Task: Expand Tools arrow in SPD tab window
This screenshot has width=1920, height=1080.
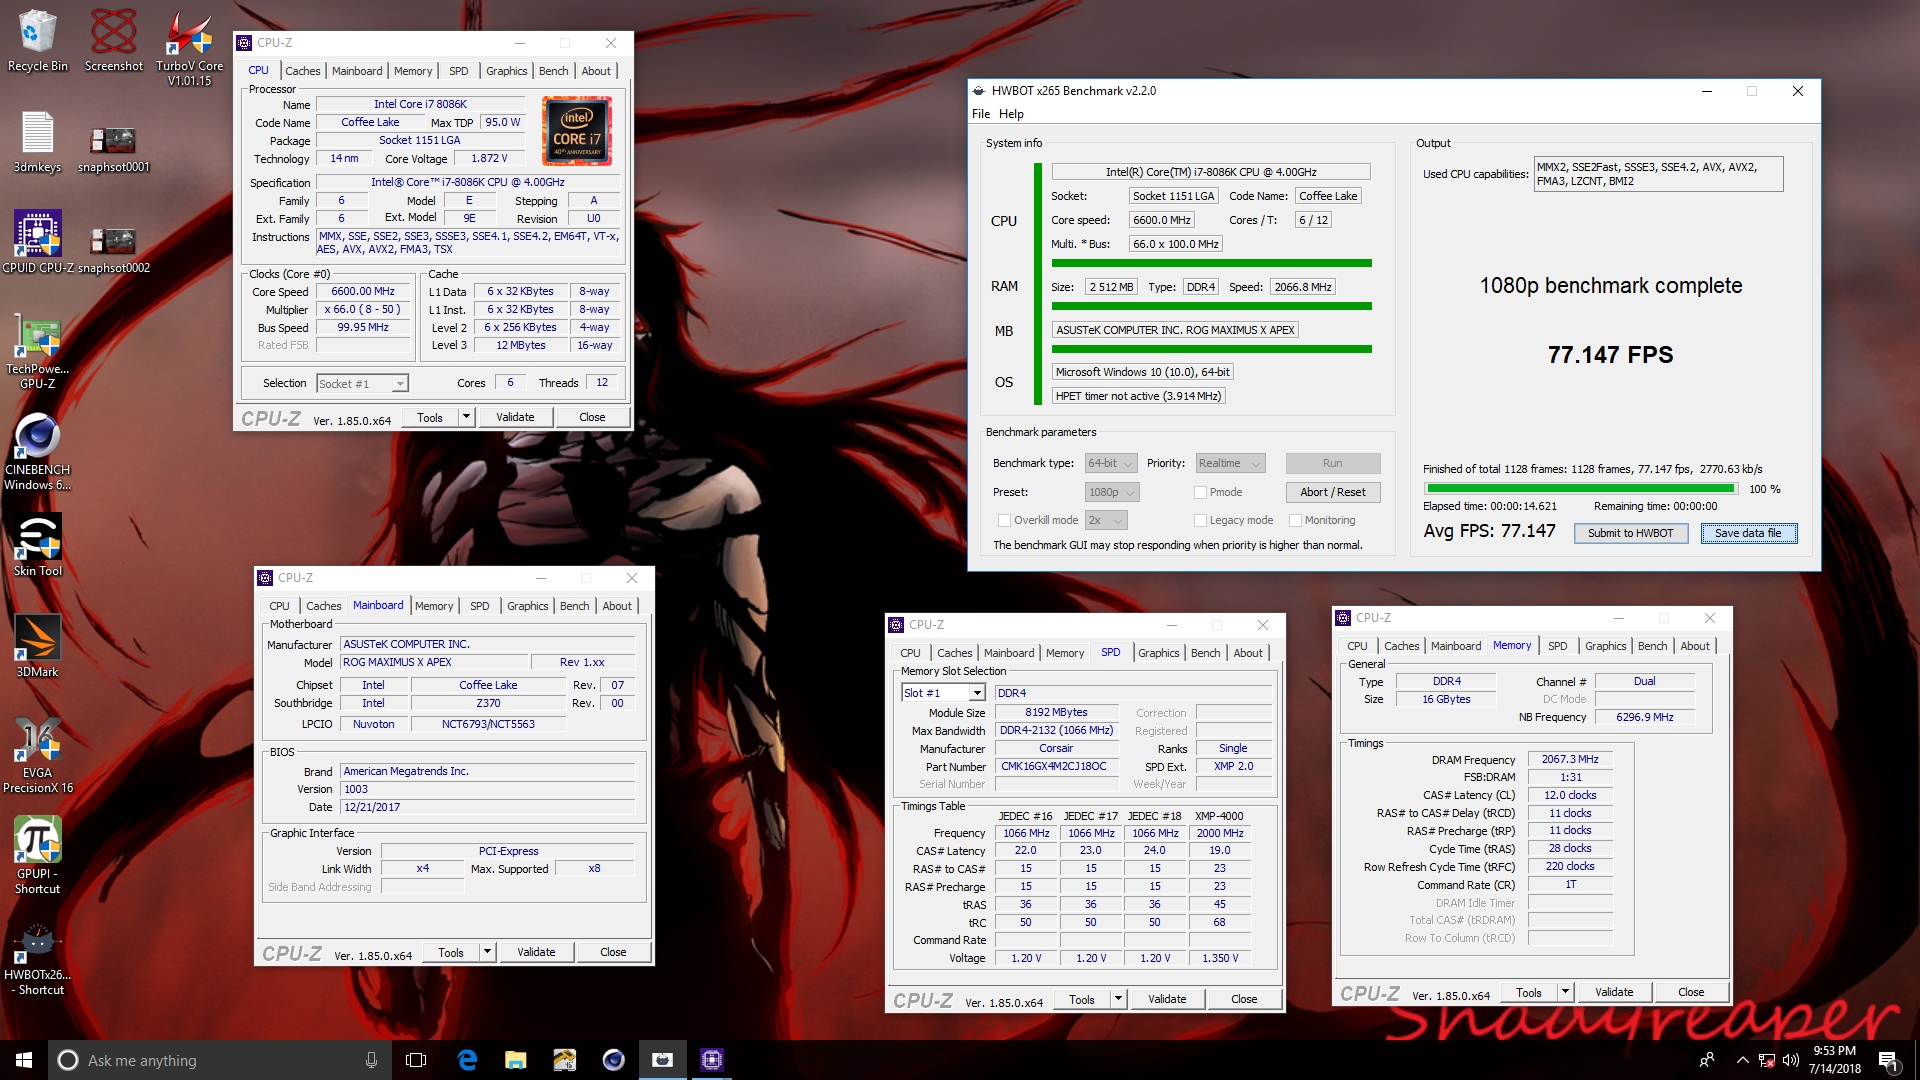Action: [x=1118, y=999]
